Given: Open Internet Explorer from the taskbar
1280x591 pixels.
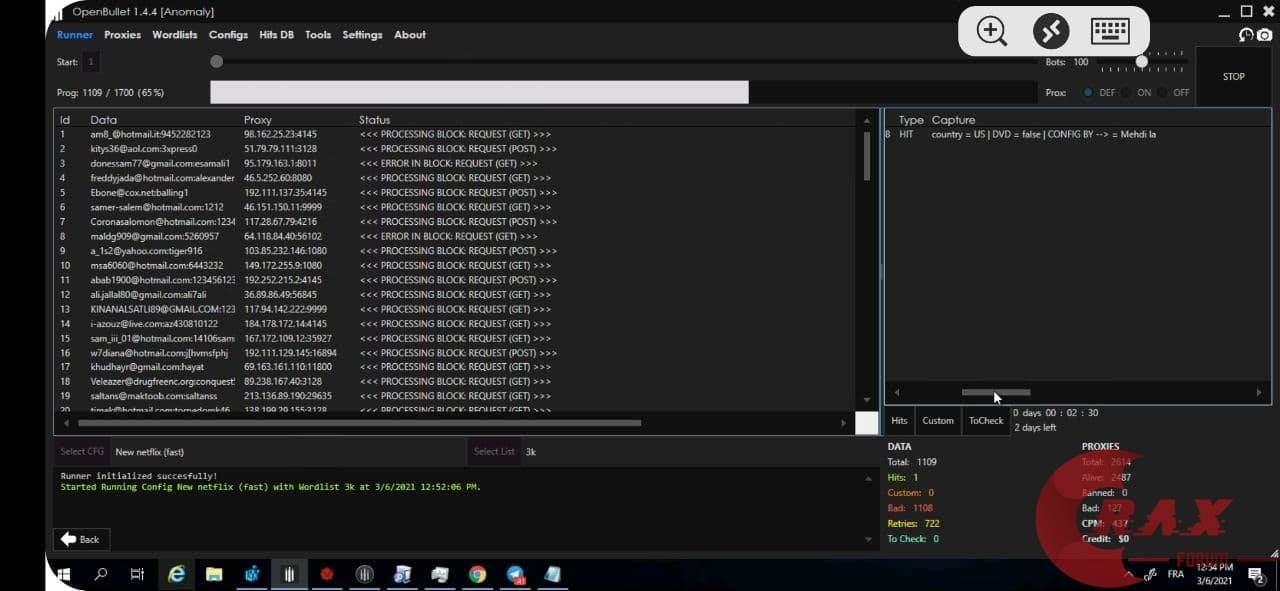Looking at the screenshot, I should point(177,574).
